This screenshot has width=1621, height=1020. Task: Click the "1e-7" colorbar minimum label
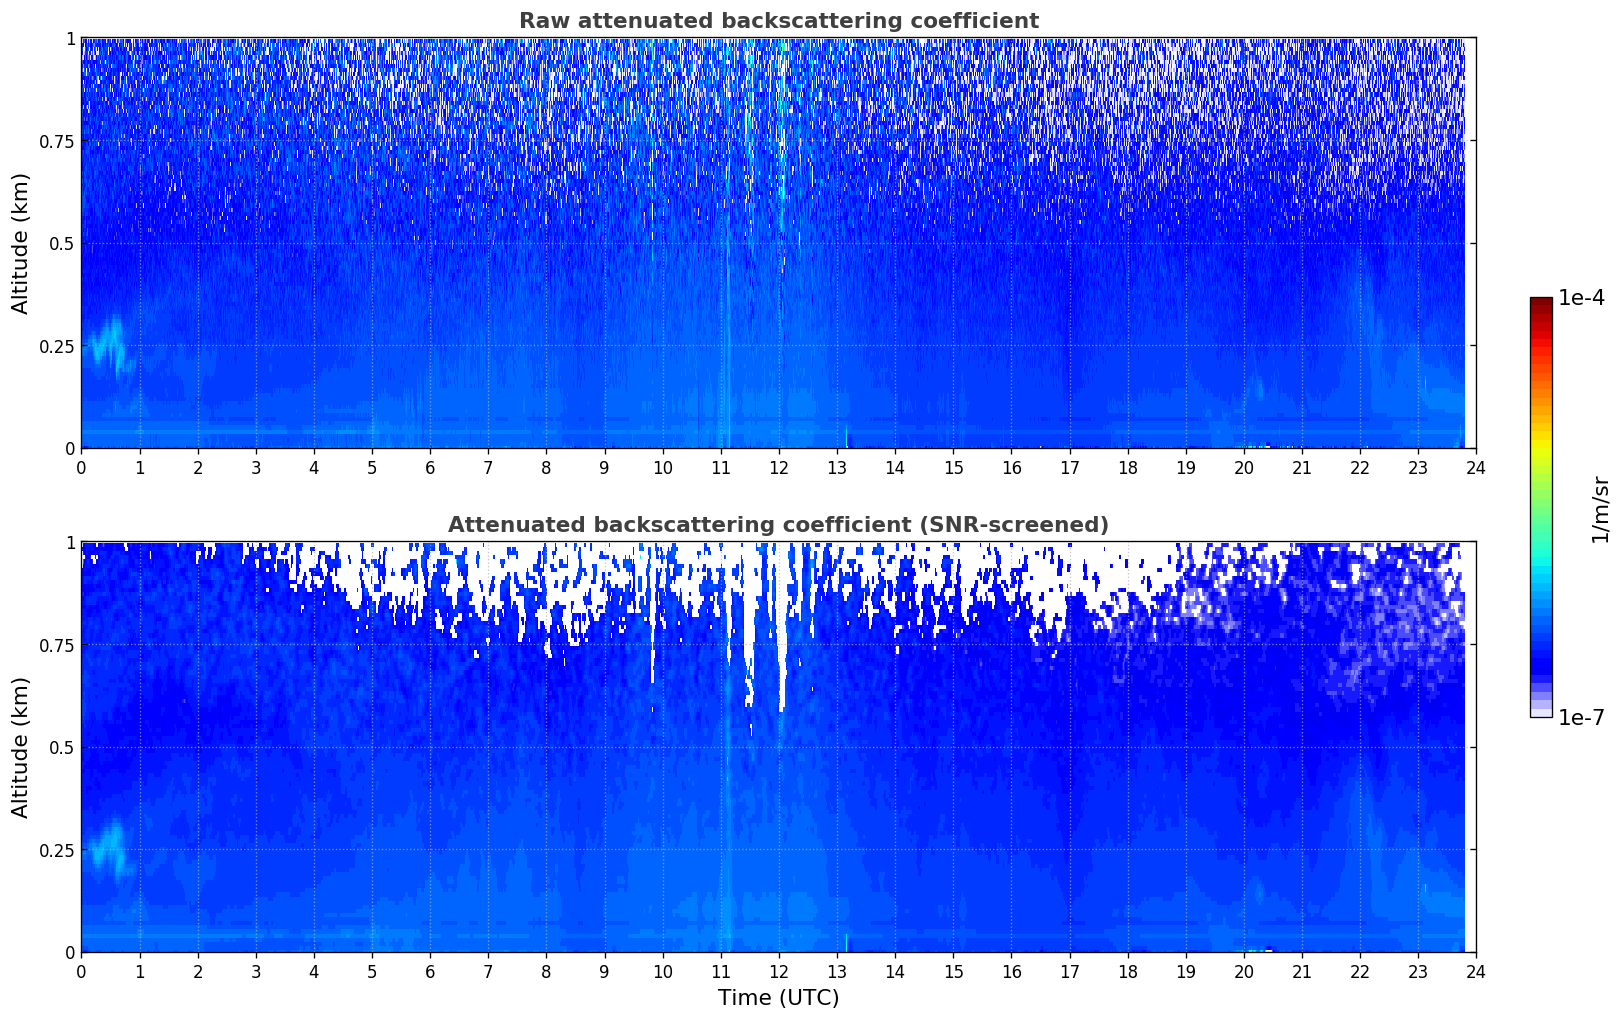[x=1581, y=717]
